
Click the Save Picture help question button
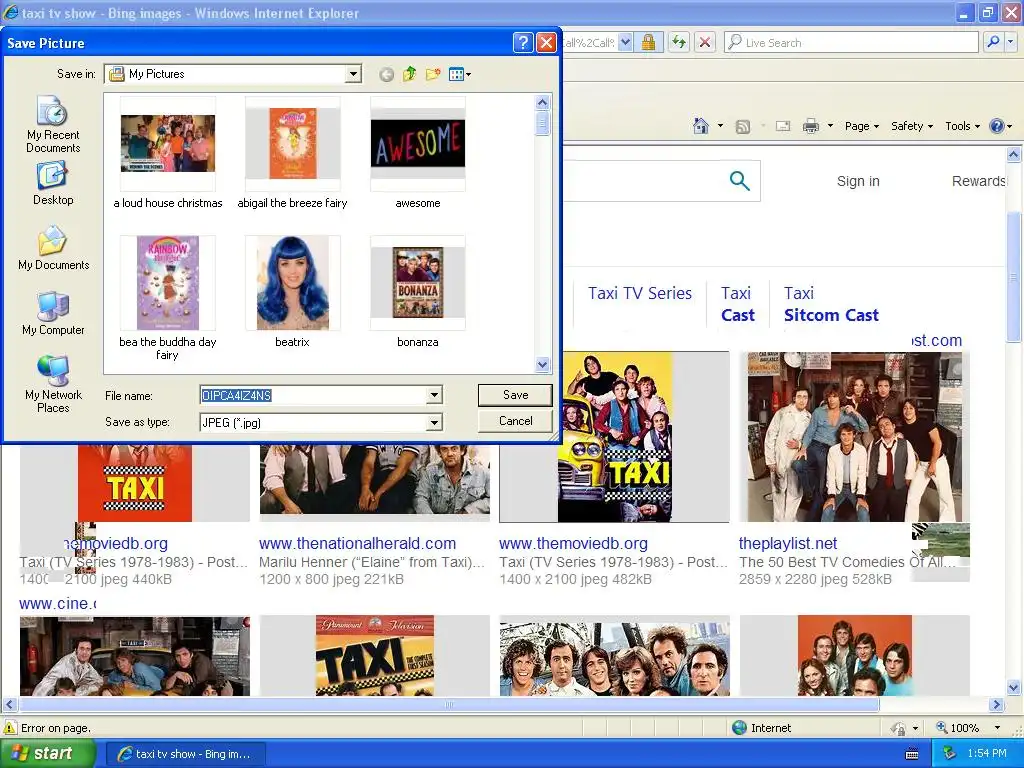(x=522, y=43)
